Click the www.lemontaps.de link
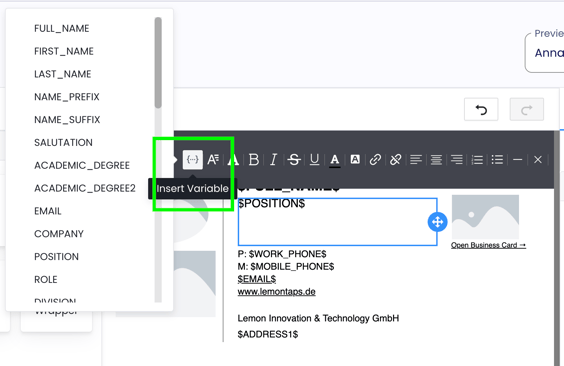 click(x=276, y=292)
